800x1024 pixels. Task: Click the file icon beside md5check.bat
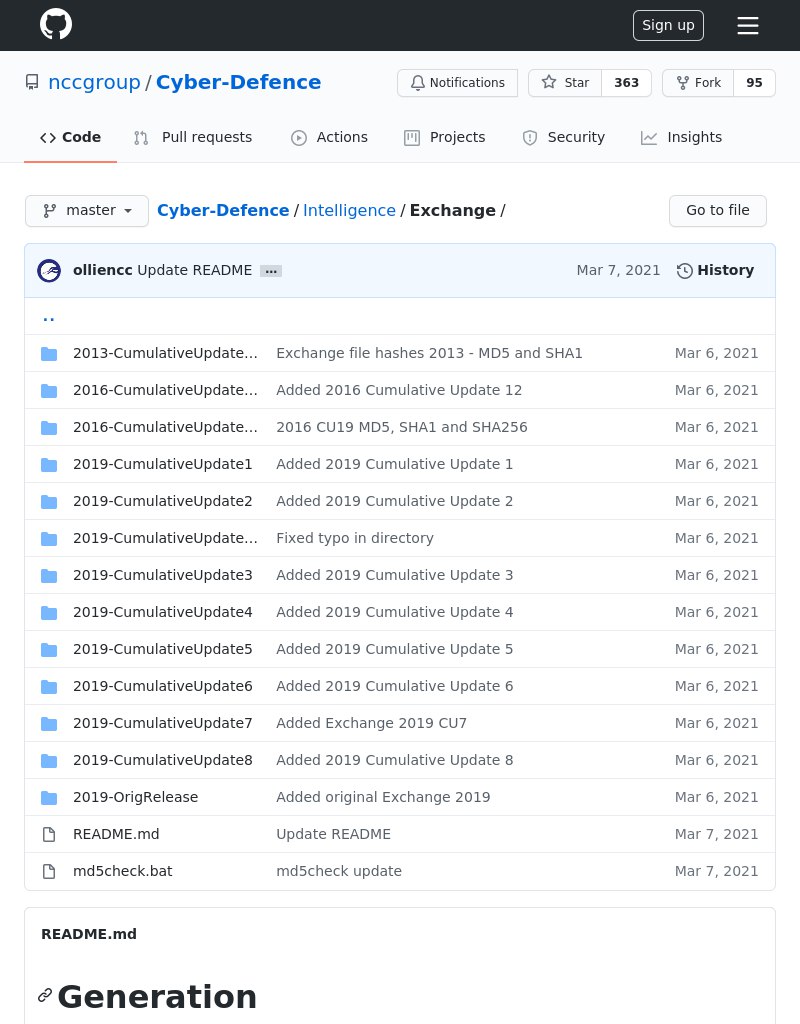pos(49,872)
